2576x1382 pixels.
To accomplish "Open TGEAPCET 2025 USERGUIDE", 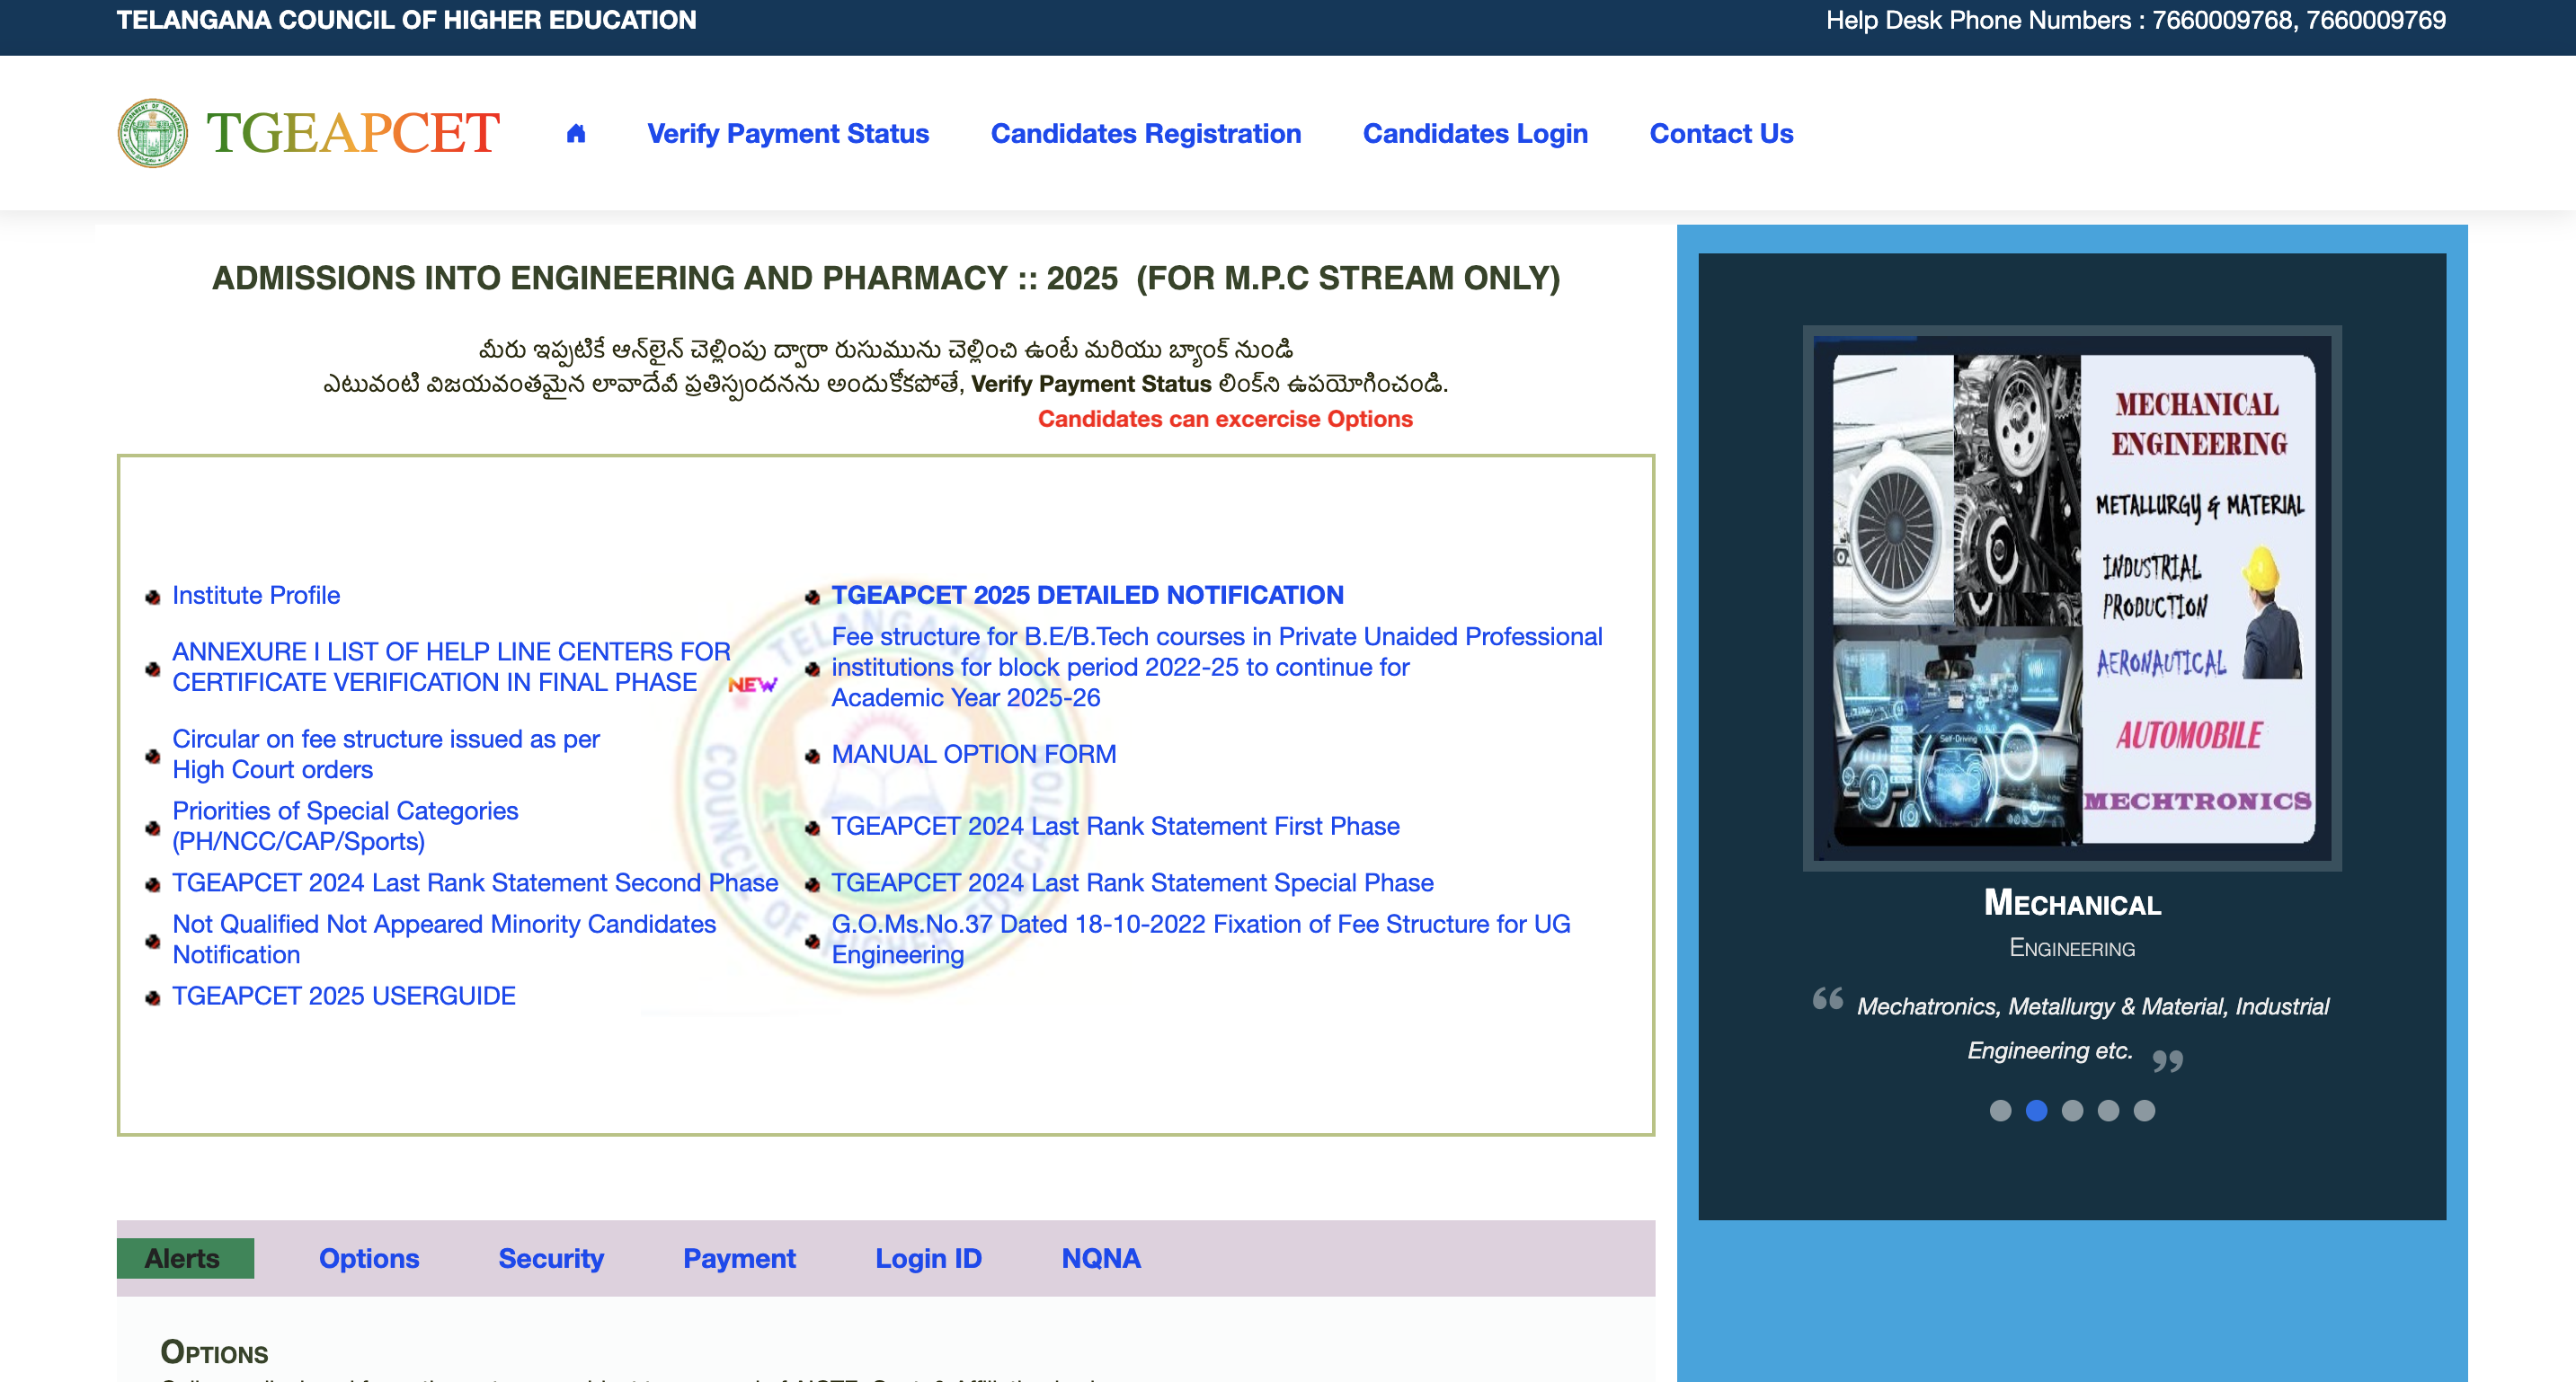I will pos(344,996).
